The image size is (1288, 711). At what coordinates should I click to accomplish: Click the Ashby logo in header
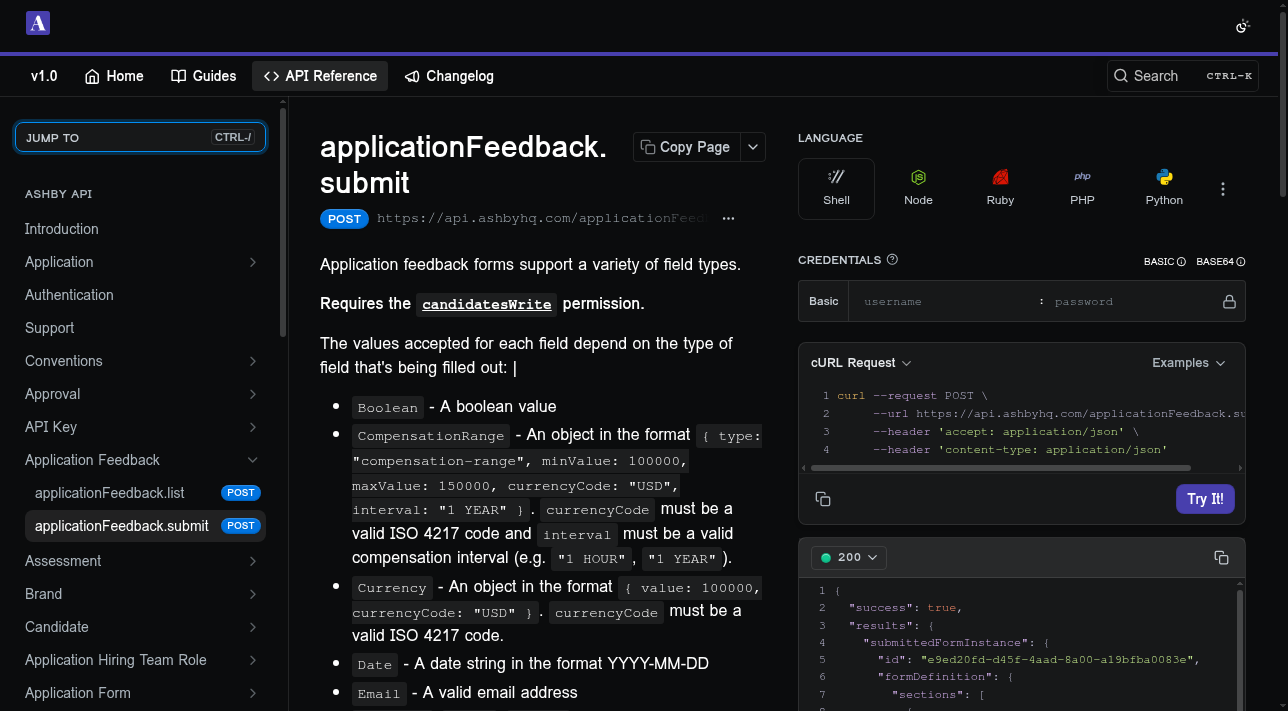pos(37,24)
